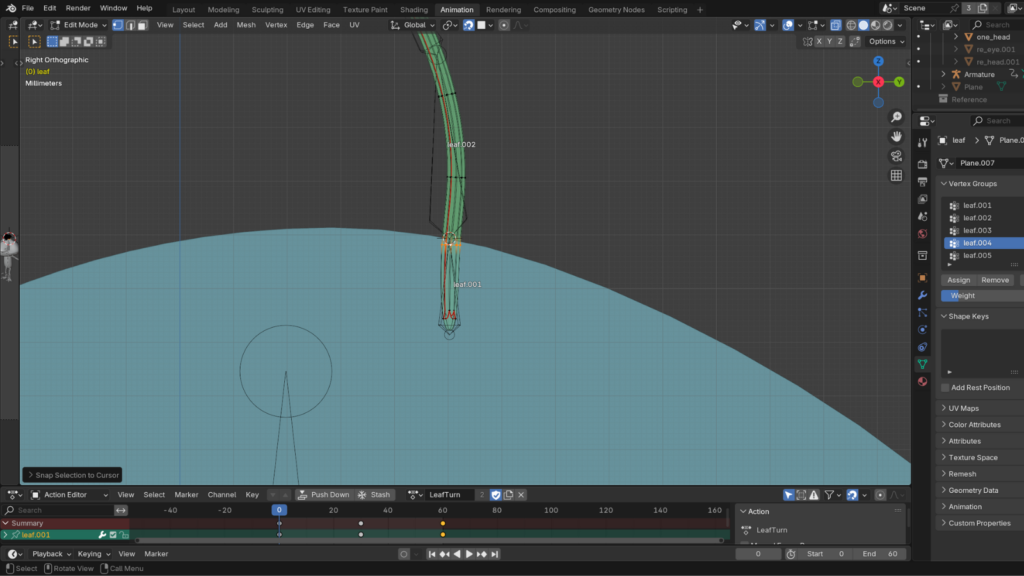Play the animation in reverse
This screenshot has width=1024, height=576.
456,554
